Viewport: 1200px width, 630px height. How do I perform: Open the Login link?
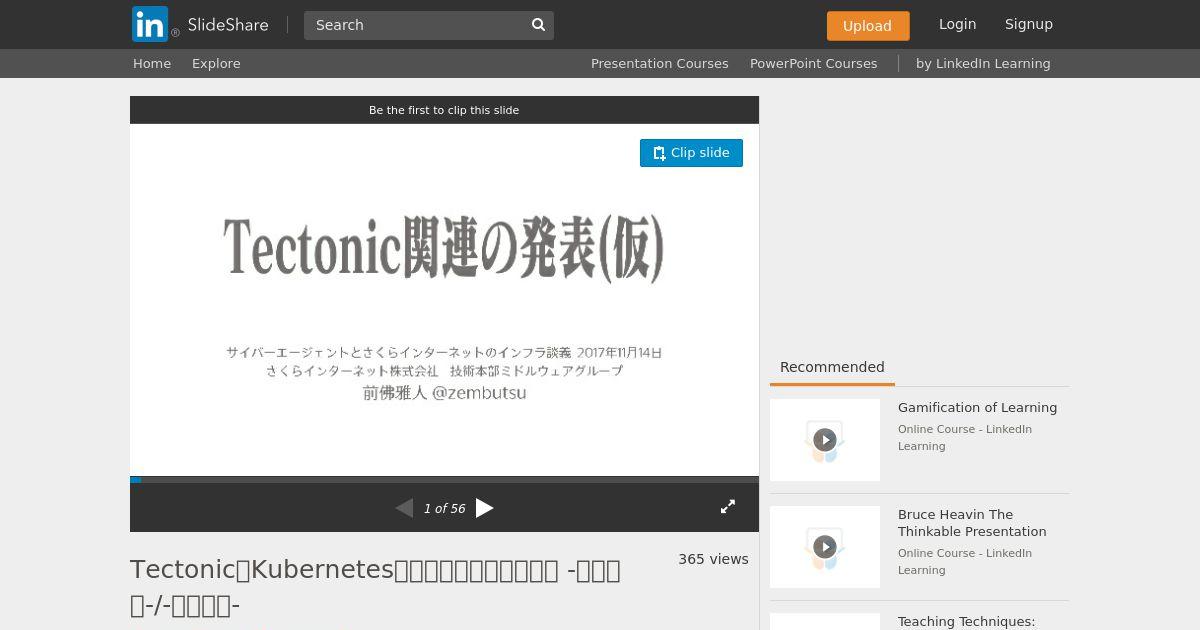pos(957,24)
